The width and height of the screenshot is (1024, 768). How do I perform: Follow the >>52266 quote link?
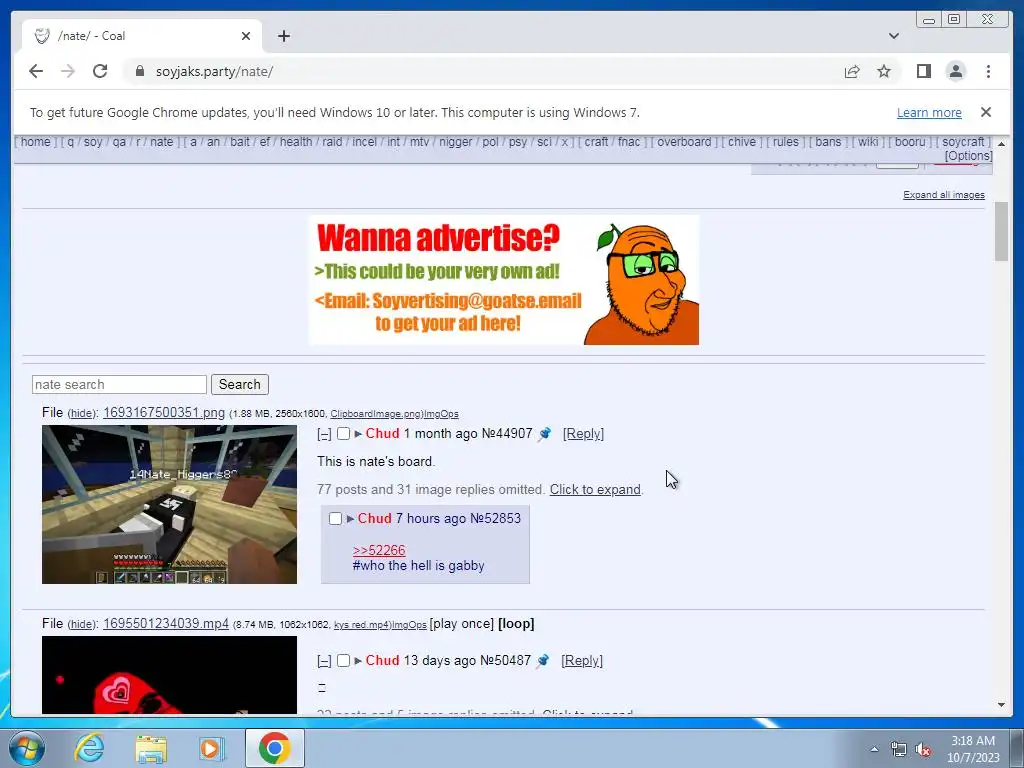click(379, 550)
